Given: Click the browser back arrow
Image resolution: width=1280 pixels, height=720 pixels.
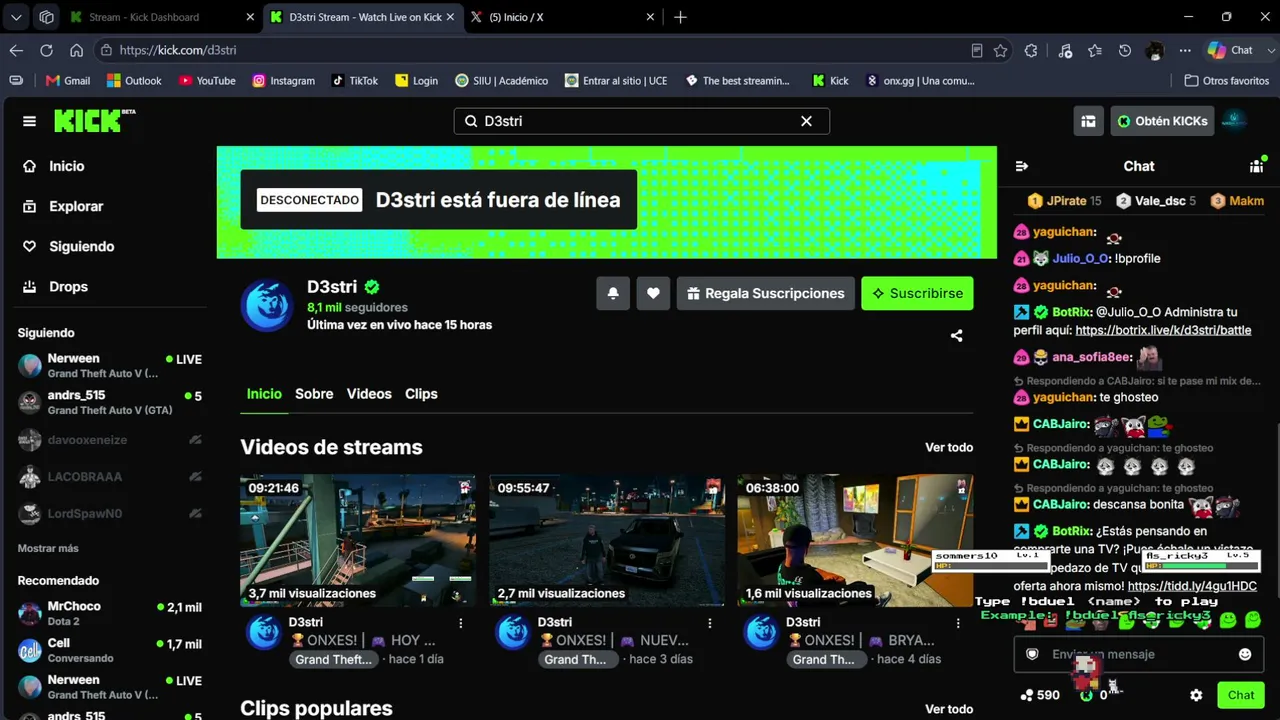Looking at the screenshot, I should 16,50.
